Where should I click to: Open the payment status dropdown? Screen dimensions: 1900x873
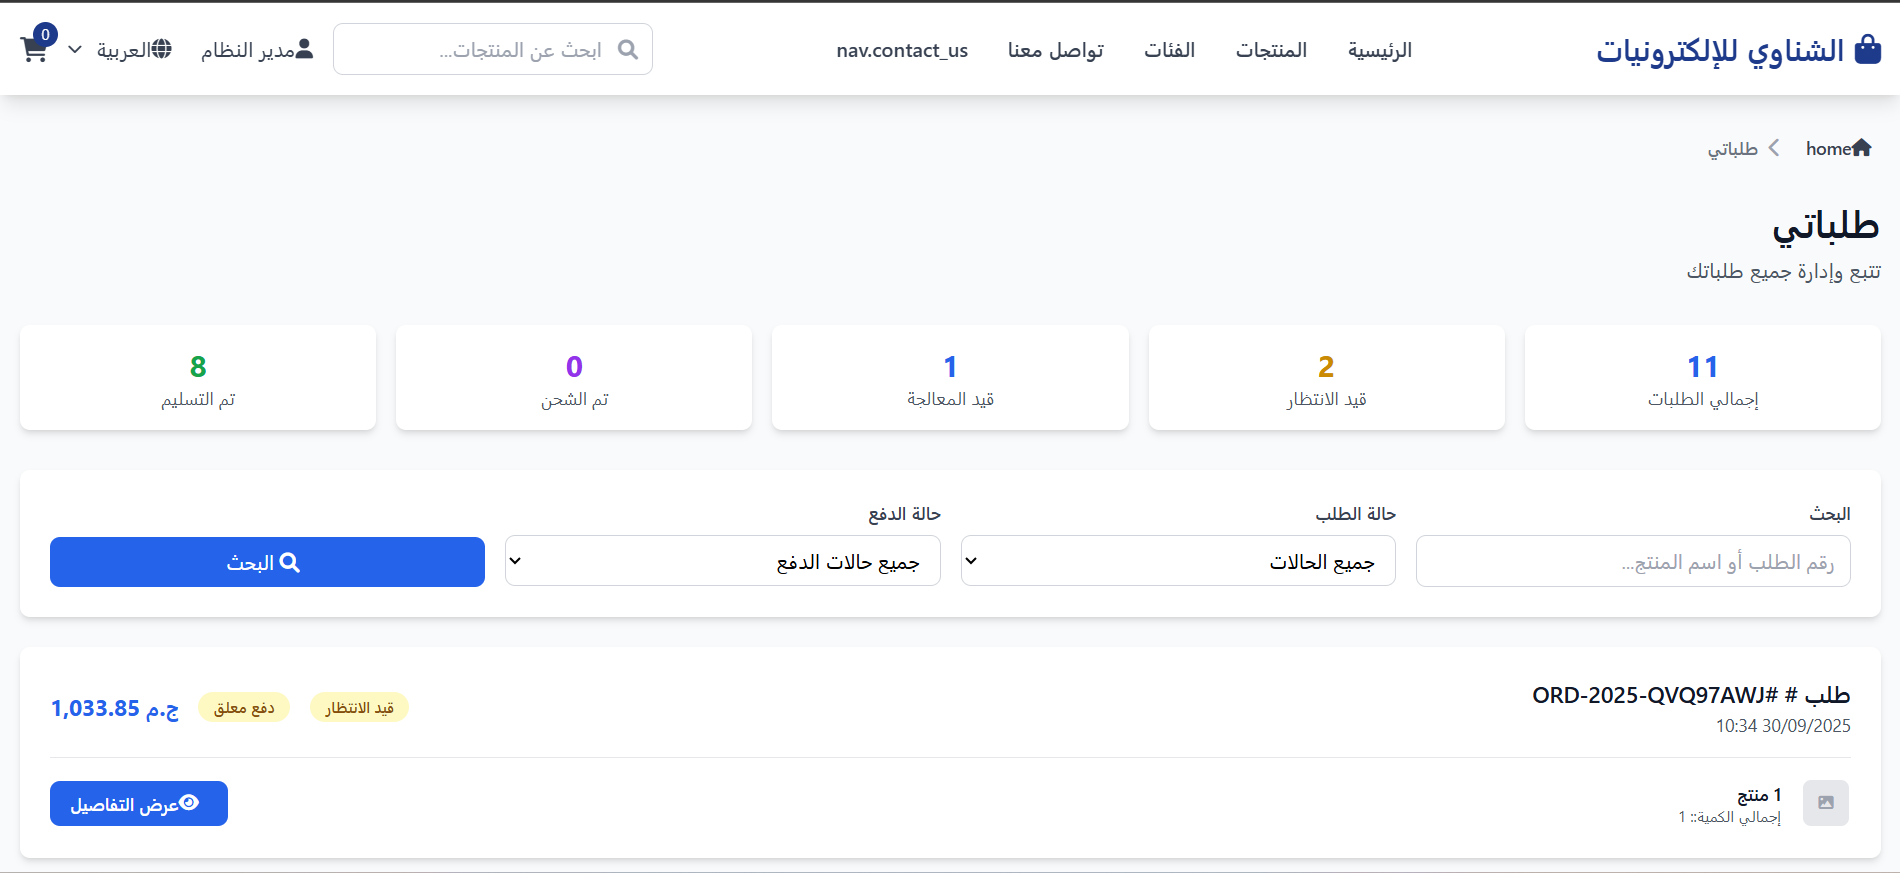tap(722, 561)
